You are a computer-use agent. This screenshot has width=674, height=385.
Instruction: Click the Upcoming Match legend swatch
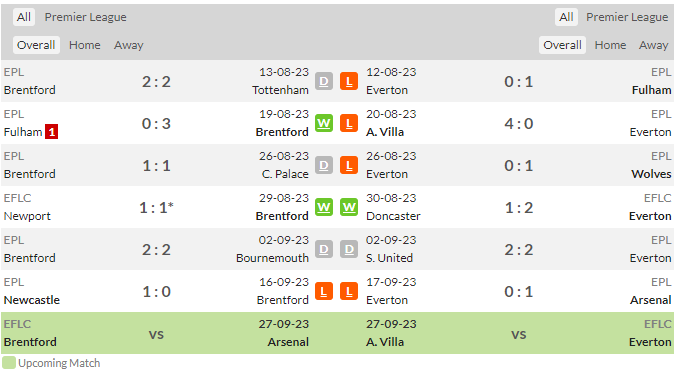coord(9,363)
